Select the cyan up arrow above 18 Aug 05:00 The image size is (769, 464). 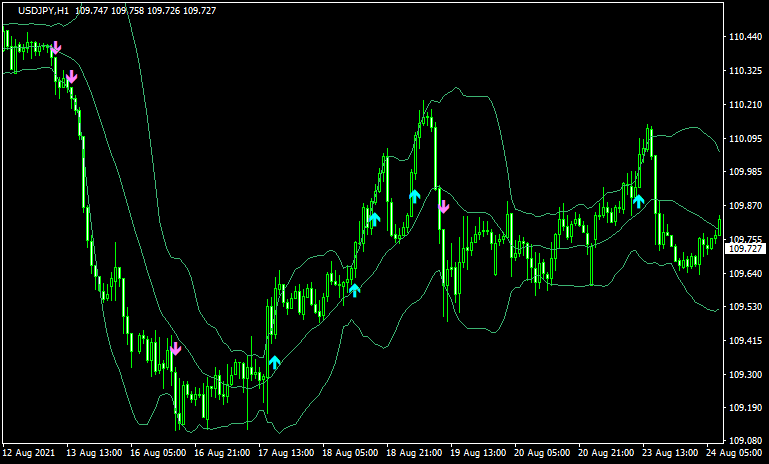pyautogui.click(x=354, y=290)
